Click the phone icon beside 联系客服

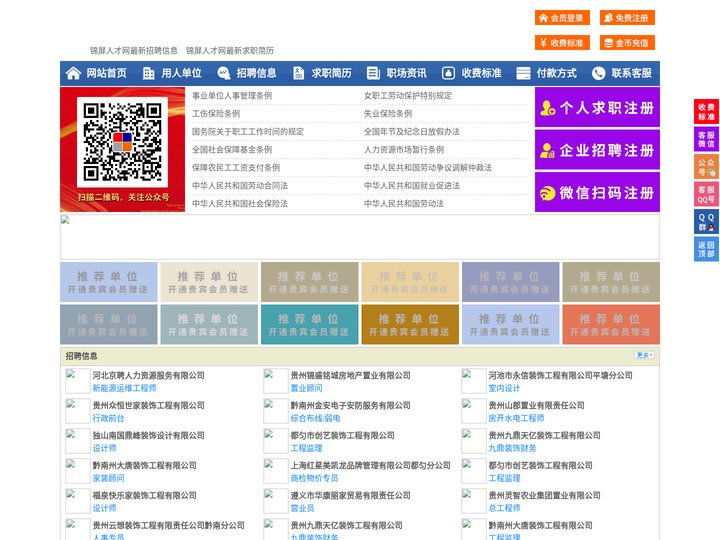click(598, 73)
